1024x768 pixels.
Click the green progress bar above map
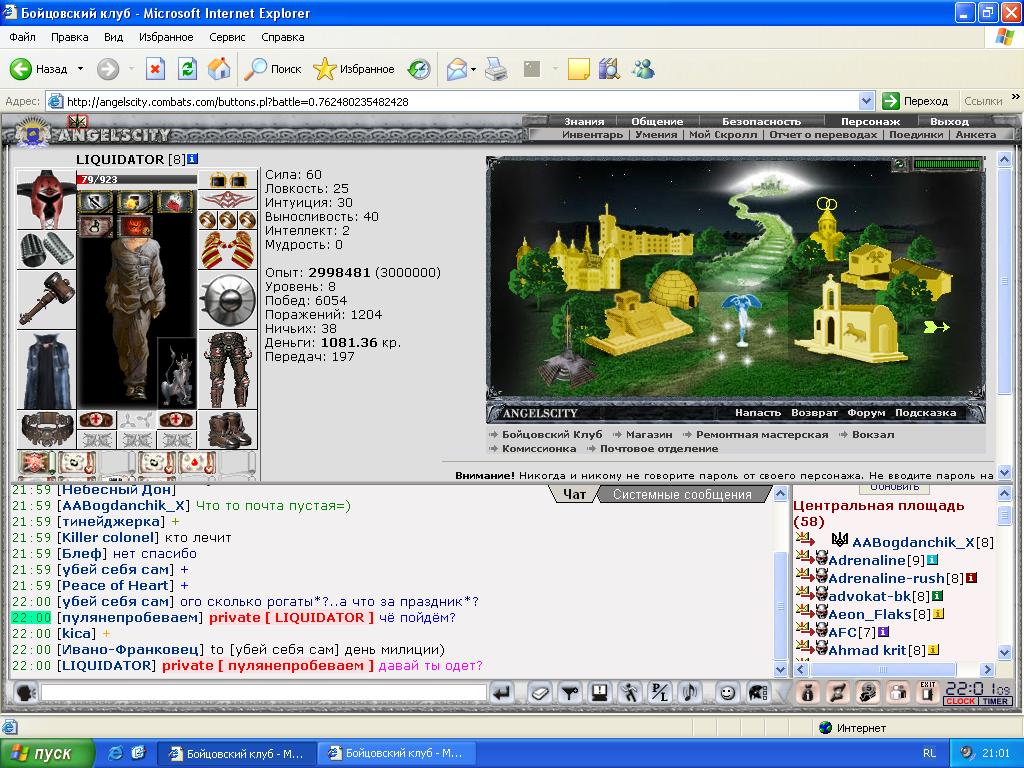[947, 164]
